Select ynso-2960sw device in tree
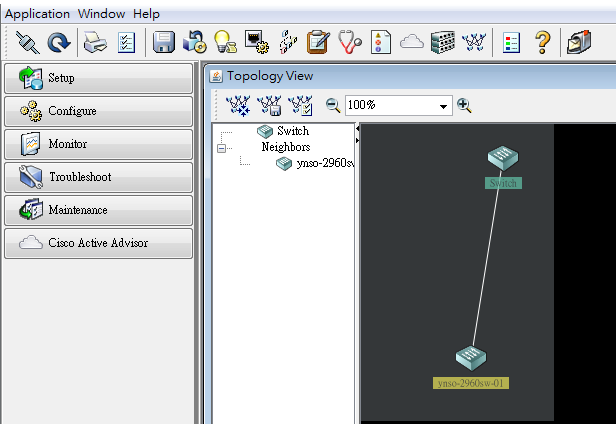 pyautogui.click(x=324, y=163)
